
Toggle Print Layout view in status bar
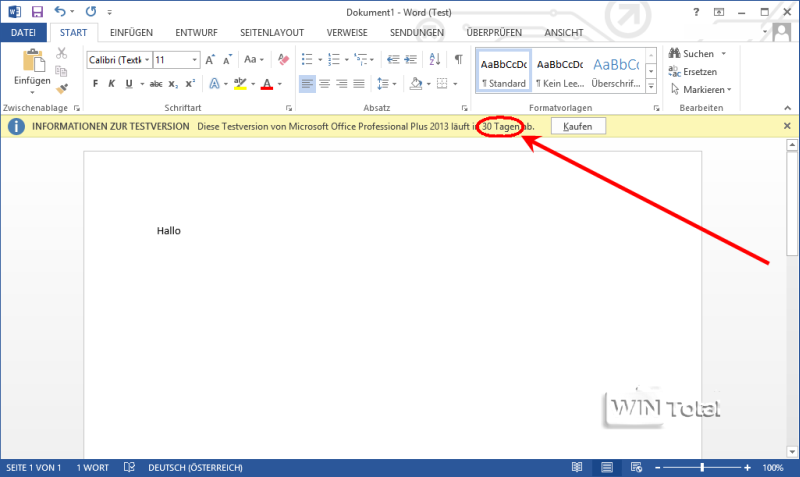tap(607, 467)
